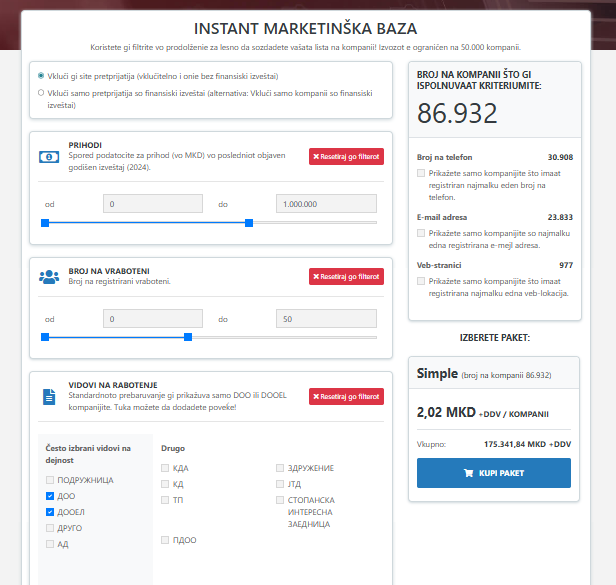Viewport: 616px width, 585px height.
Task: Select only companies with financial reports option
Action: point(41,93)
